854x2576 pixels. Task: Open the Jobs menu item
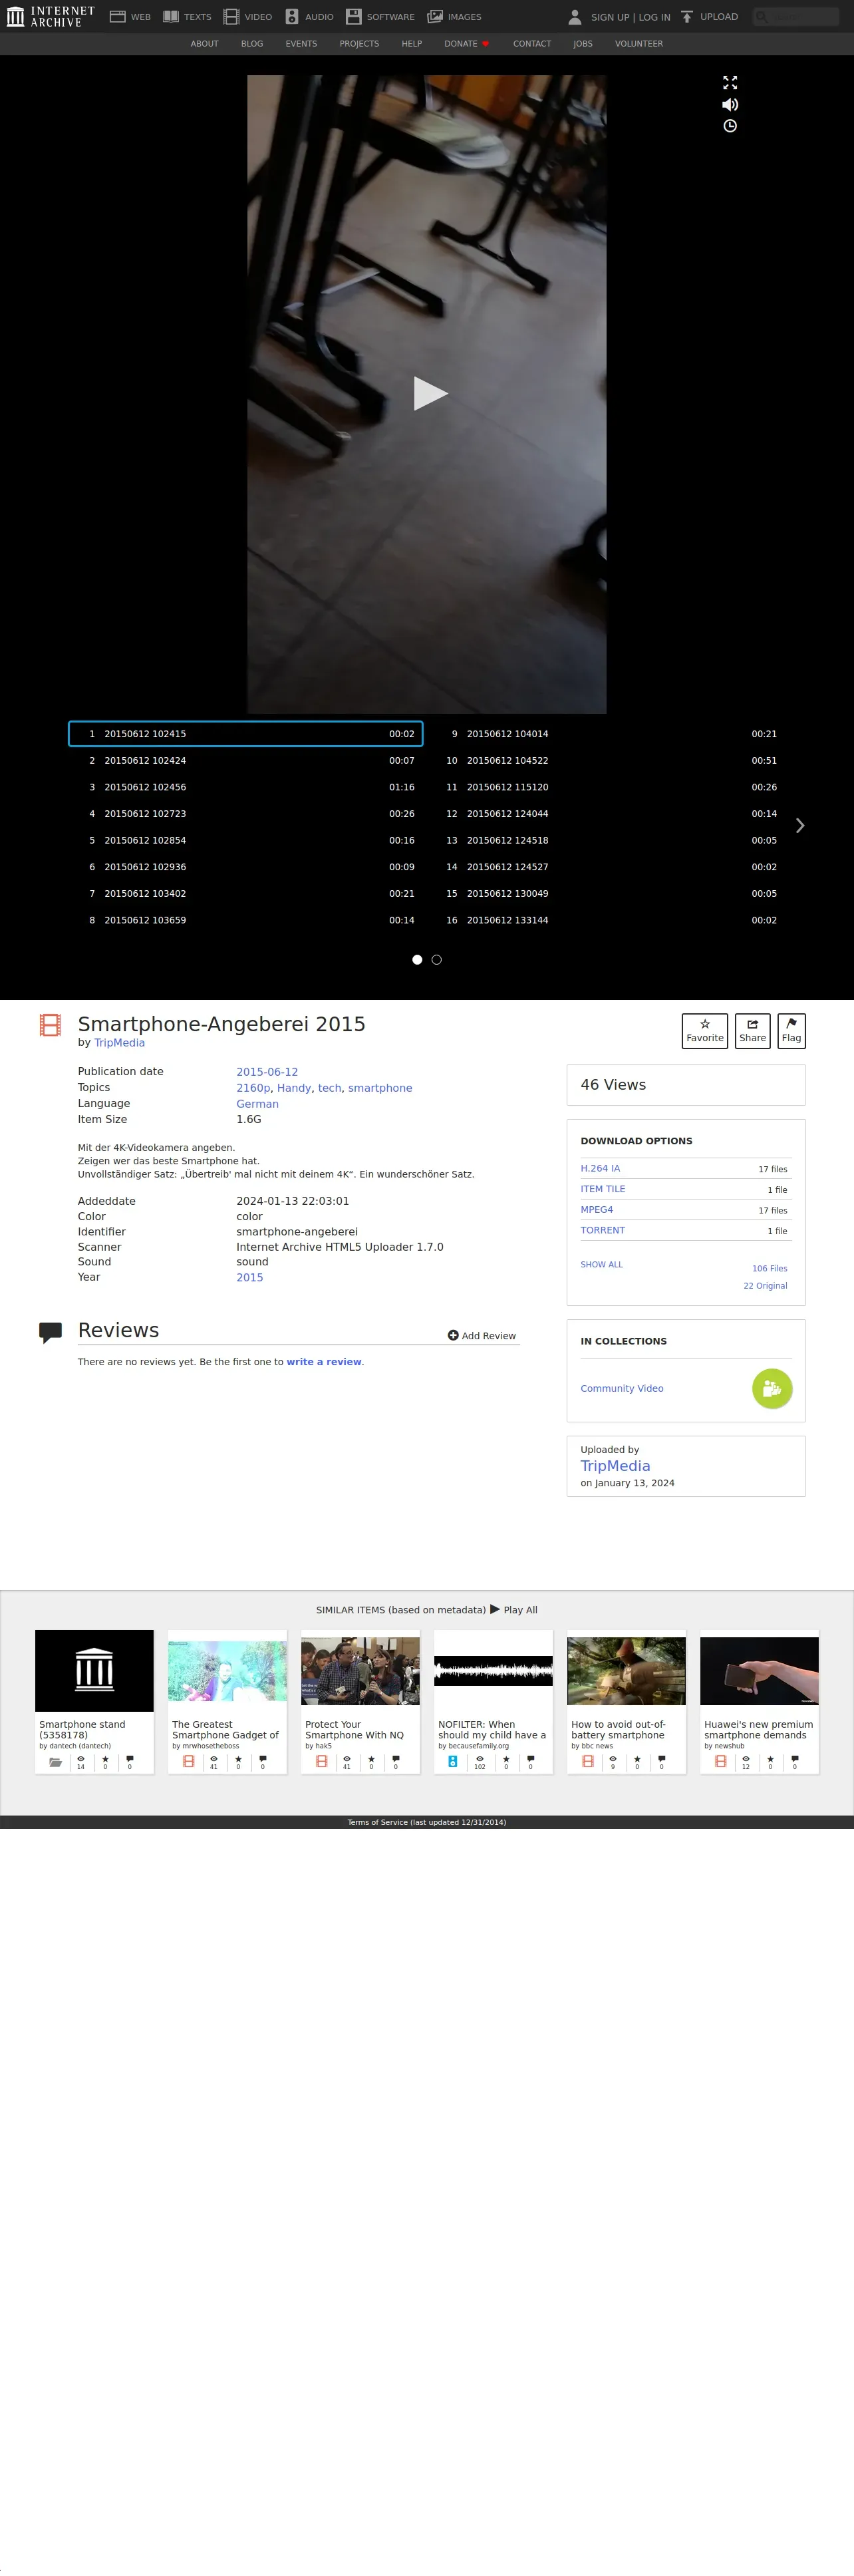coord(583,44)
